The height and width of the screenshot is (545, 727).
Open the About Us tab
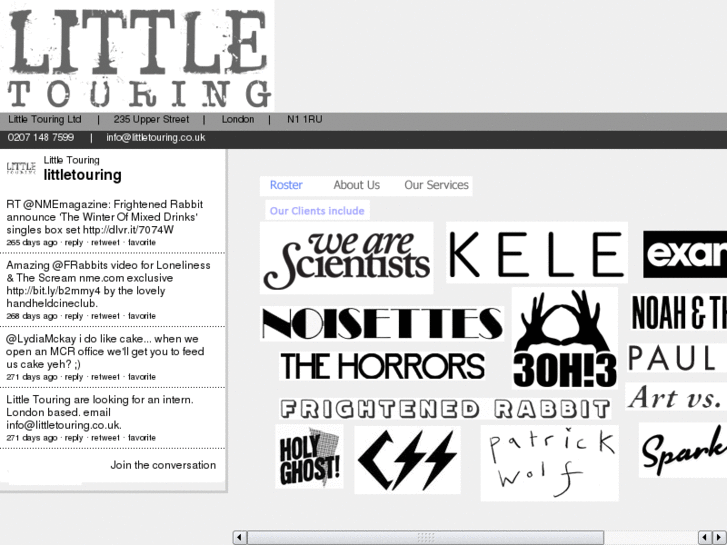[x=357, y=185]
